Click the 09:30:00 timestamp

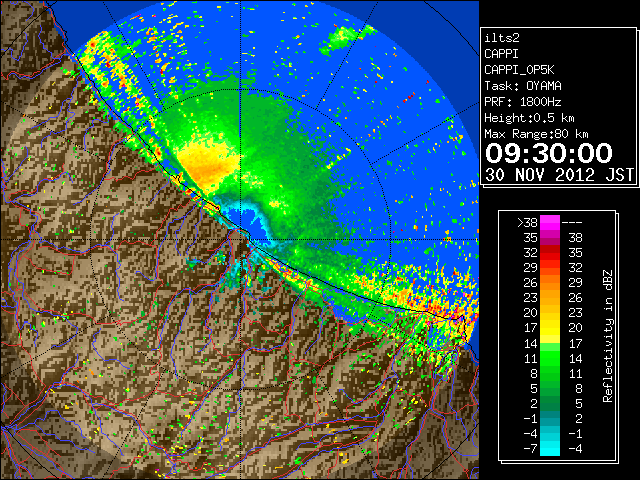tap(549, 153)
